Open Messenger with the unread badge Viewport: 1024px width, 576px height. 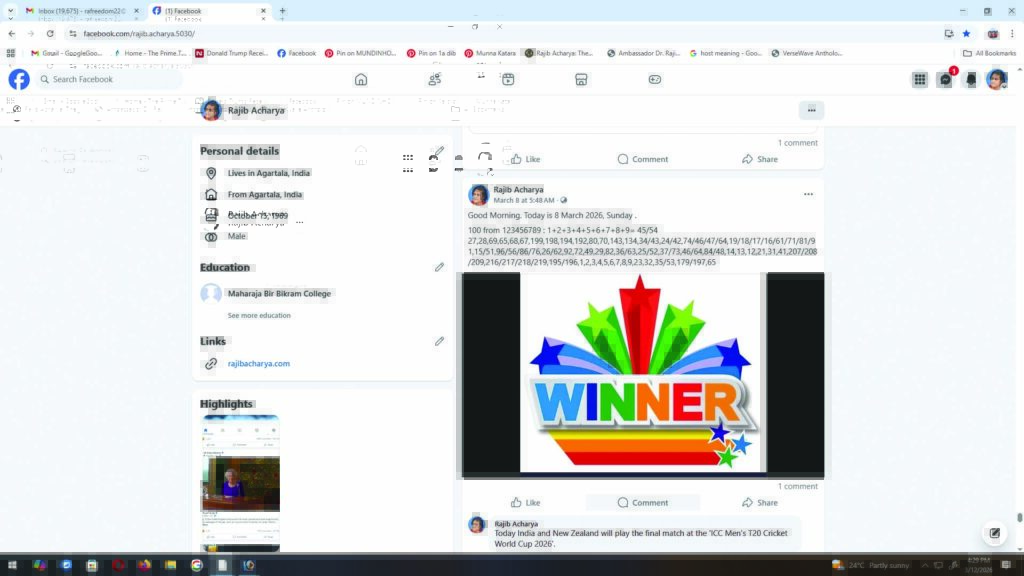coord(945,80)
